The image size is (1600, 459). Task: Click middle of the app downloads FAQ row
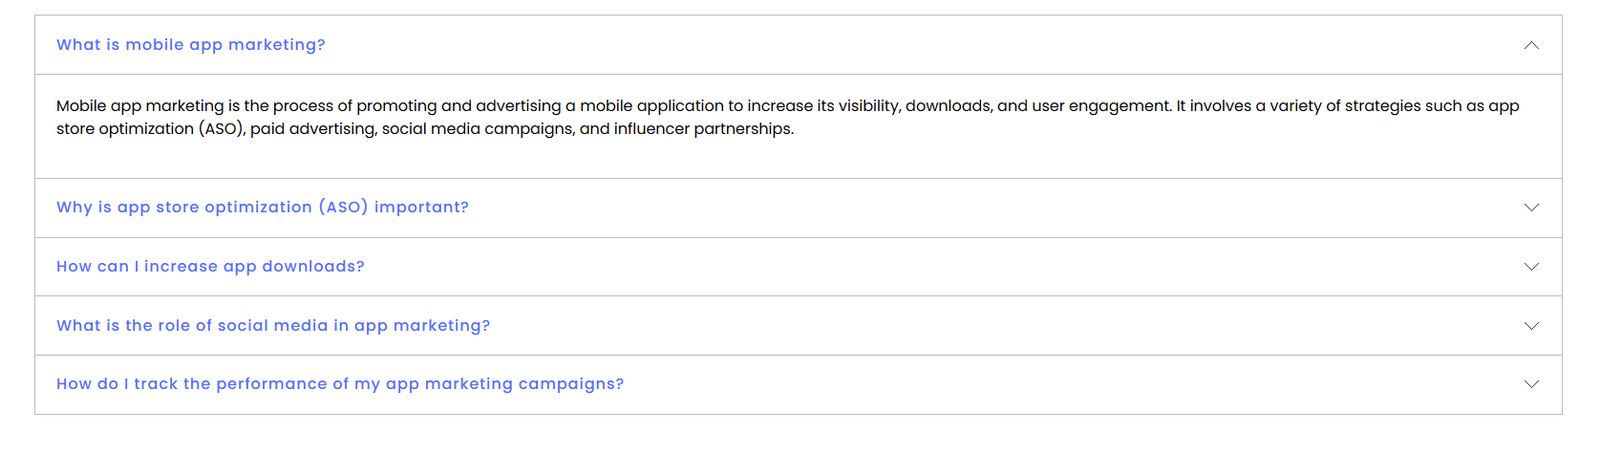coord(798,266)
